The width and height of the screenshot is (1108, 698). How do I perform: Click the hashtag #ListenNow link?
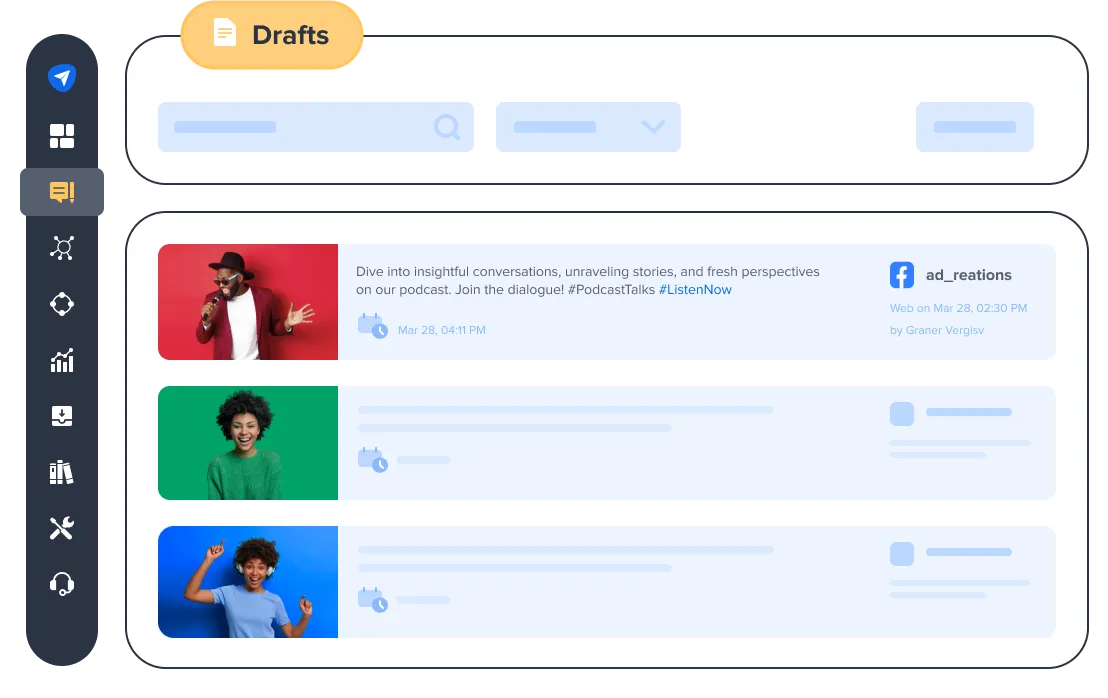pos(697,289)
